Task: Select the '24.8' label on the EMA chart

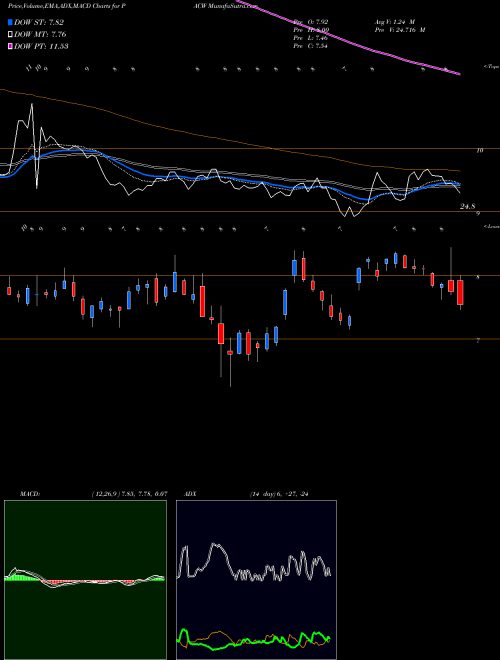Action: (467, 206)
